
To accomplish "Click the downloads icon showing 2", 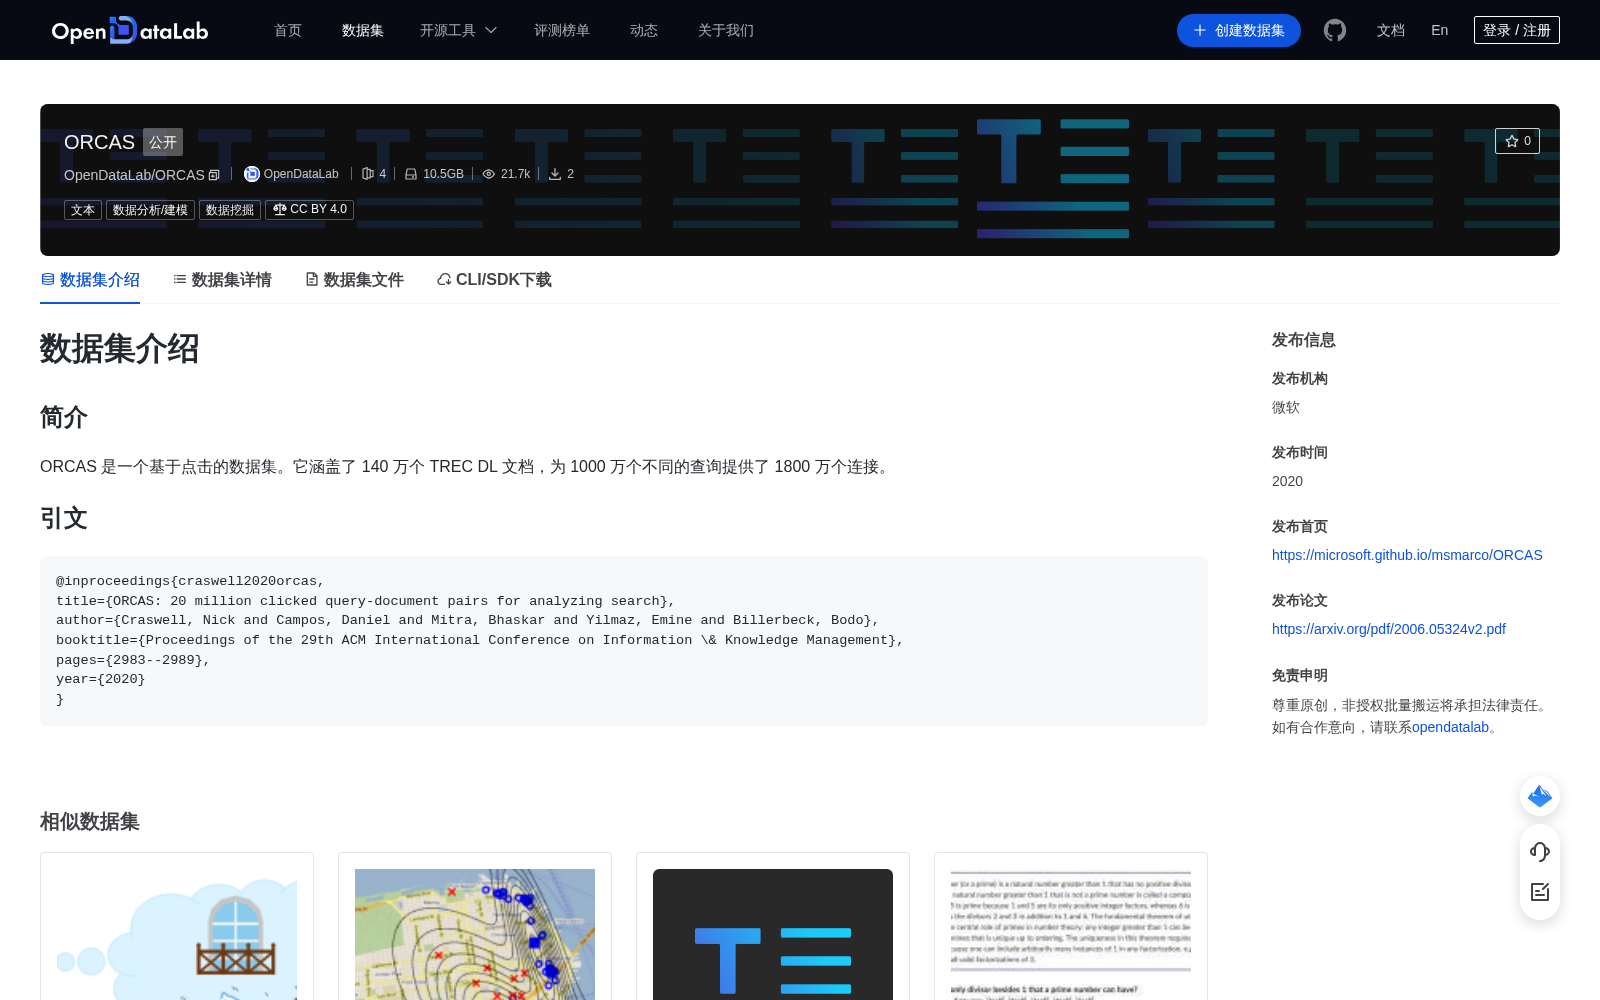I will point(555,174).
